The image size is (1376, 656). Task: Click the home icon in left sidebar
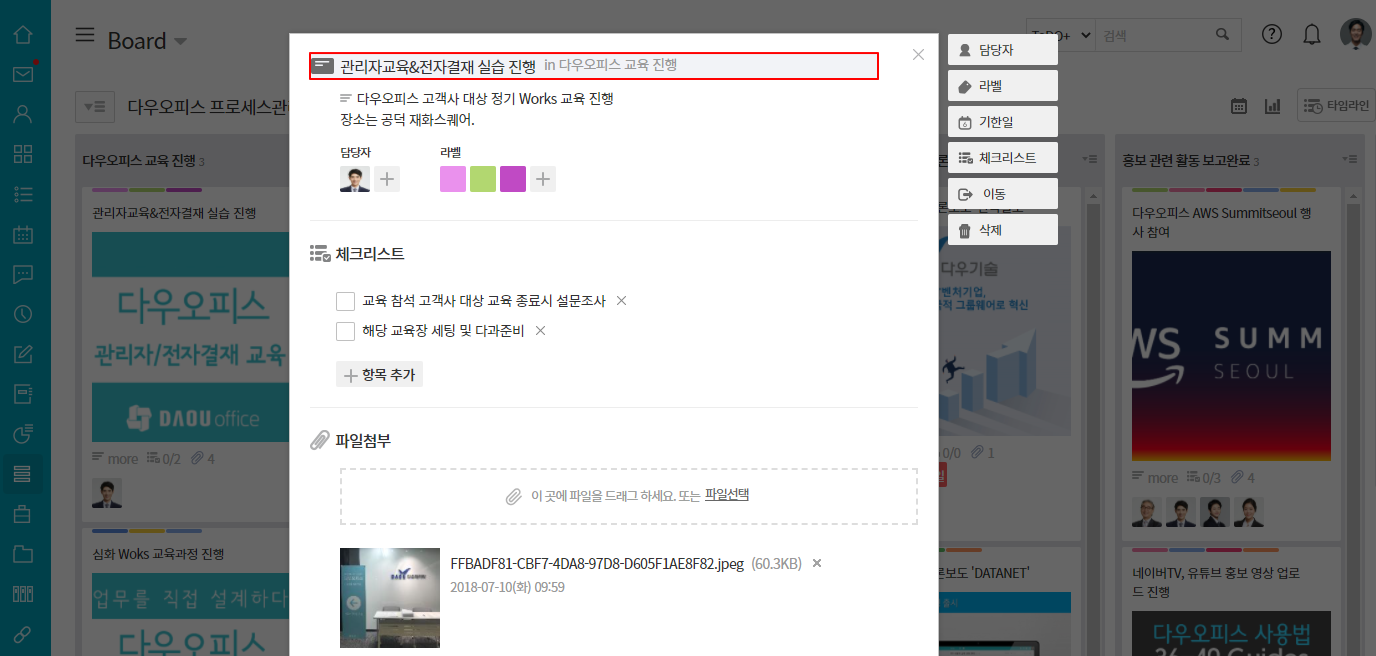[22, 35]
